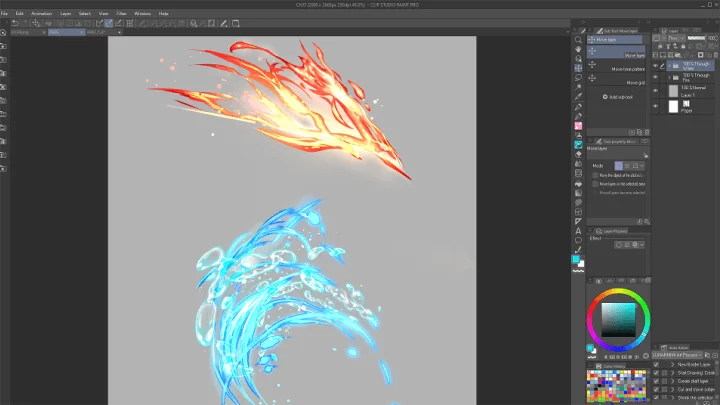The image size is (720, 405).
Task: Expand the 'Cut and move cubes' auto action
Action: coord(673,389)
